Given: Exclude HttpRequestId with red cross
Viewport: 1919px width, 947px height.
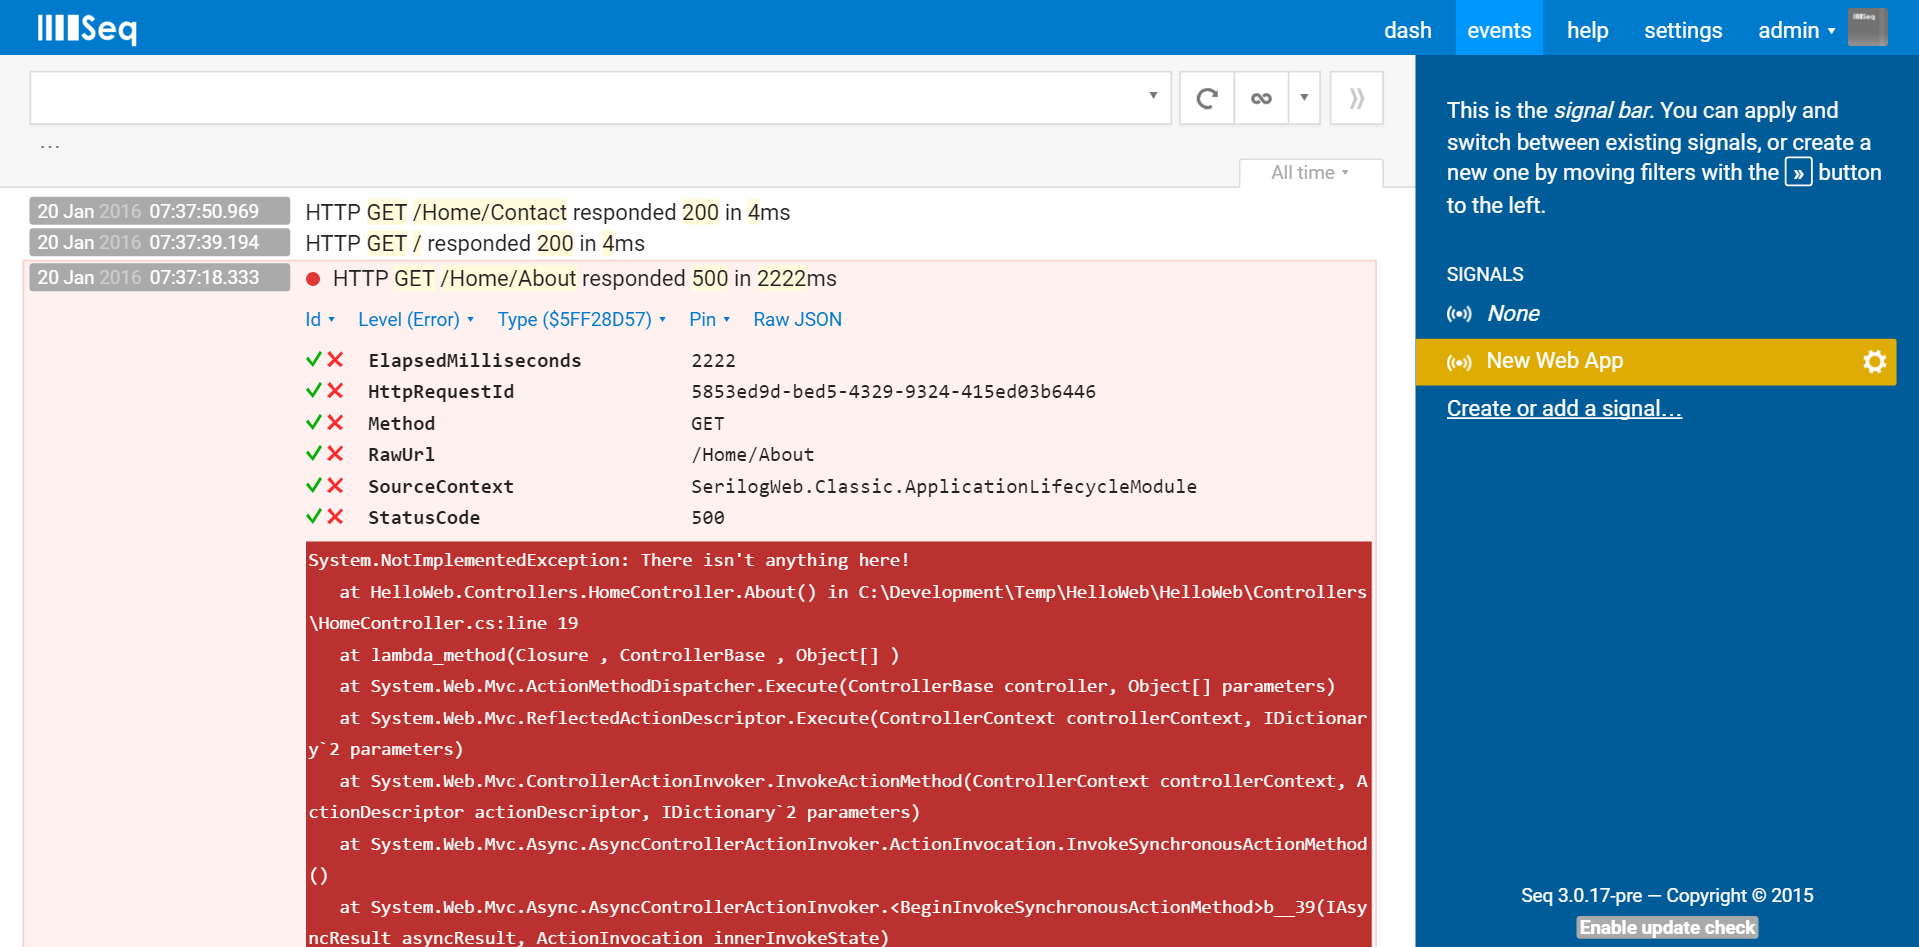Looking at the screenshot, I should pyautogui.click(x=336, y=390).
